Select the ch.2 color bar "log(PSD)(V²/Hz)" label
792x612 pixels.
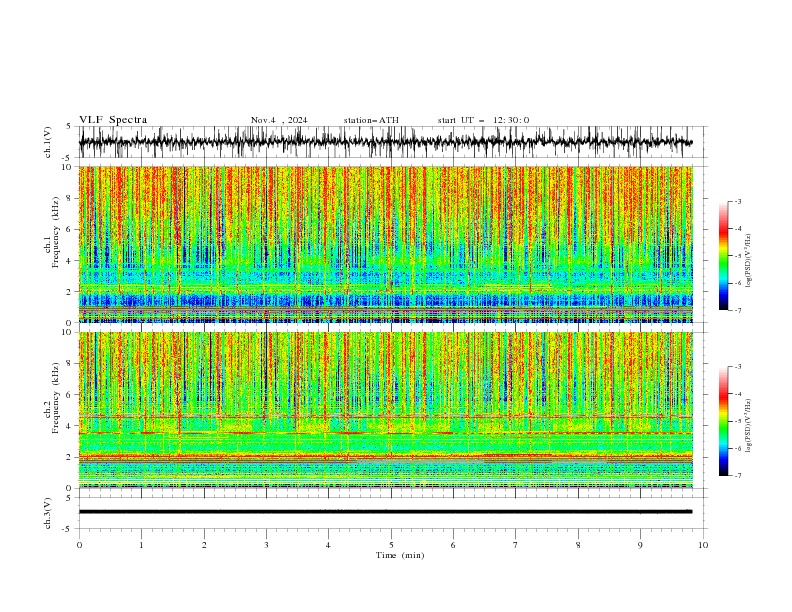(x=748, y=426)
